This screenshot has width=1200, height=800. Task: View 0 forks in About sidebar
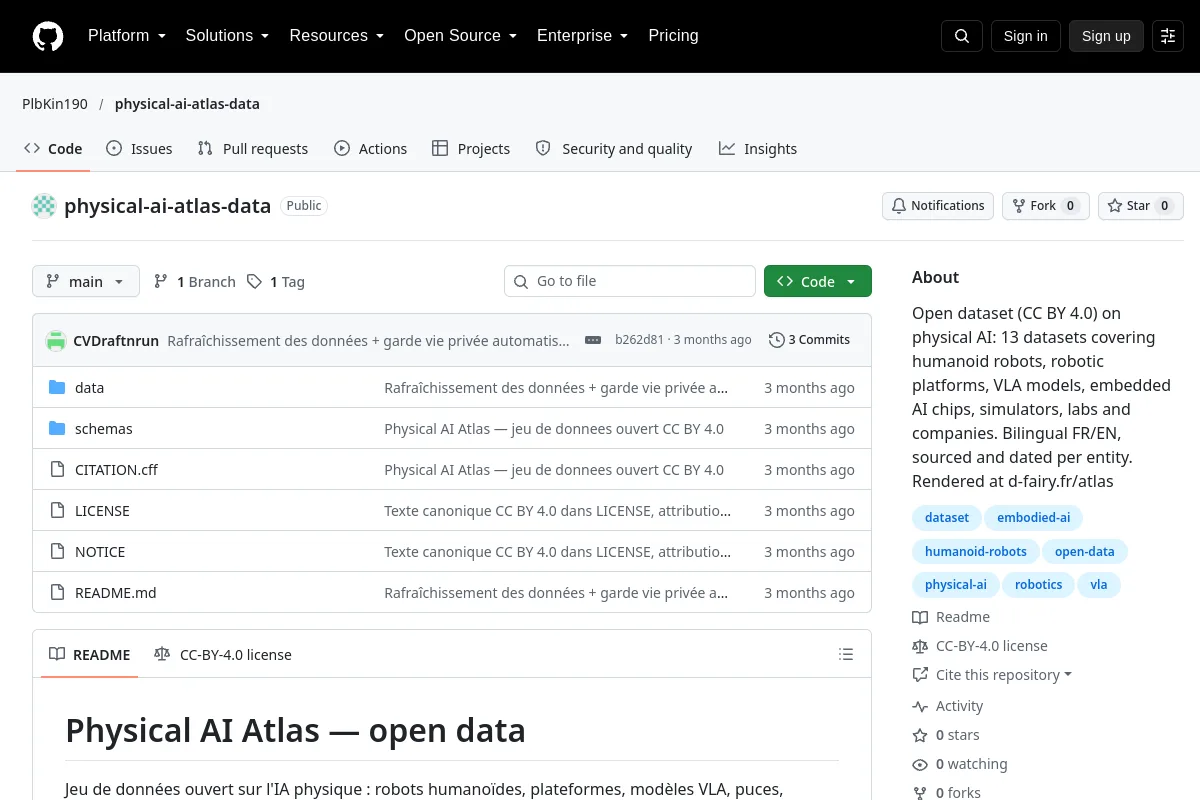click(947, 793)
